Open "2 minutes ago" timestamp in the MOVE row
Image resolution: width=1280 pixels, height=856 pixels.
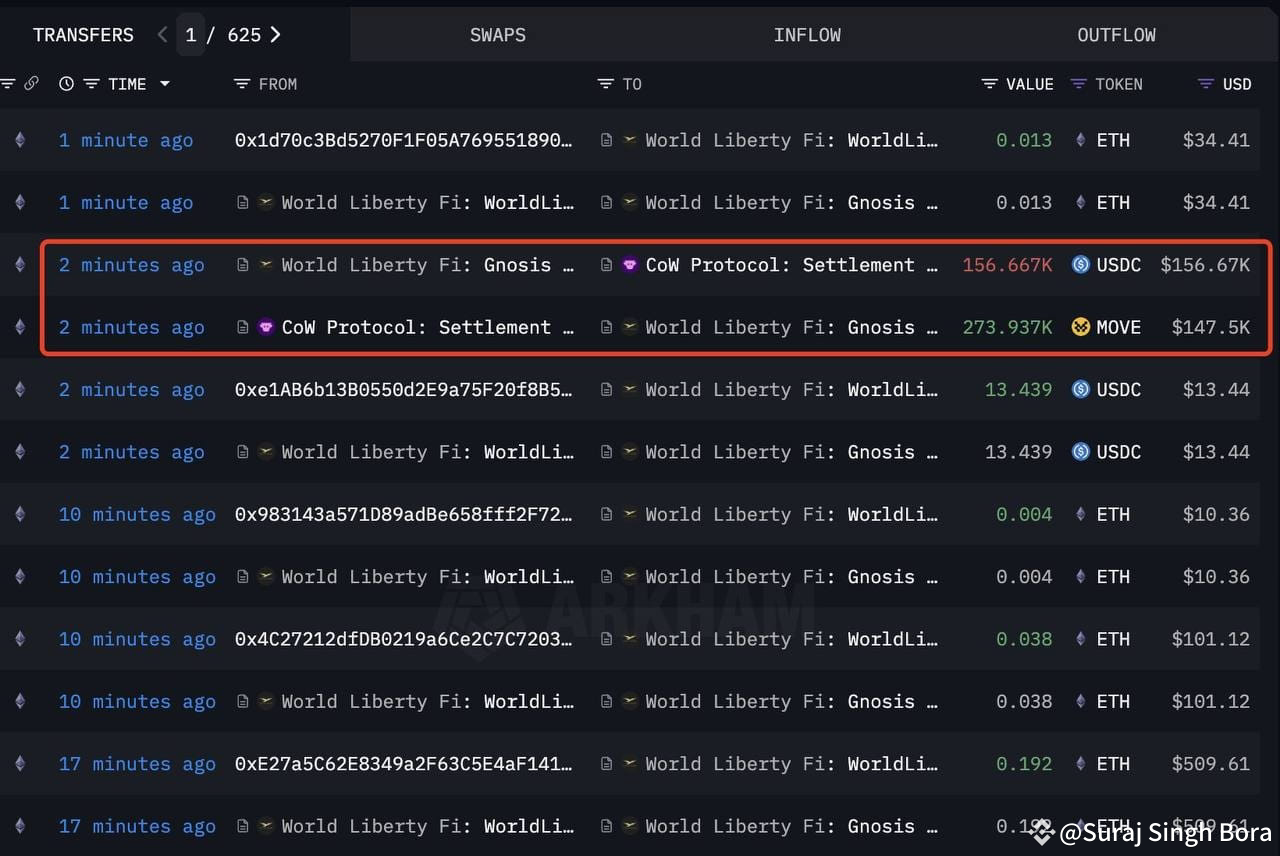131,327
